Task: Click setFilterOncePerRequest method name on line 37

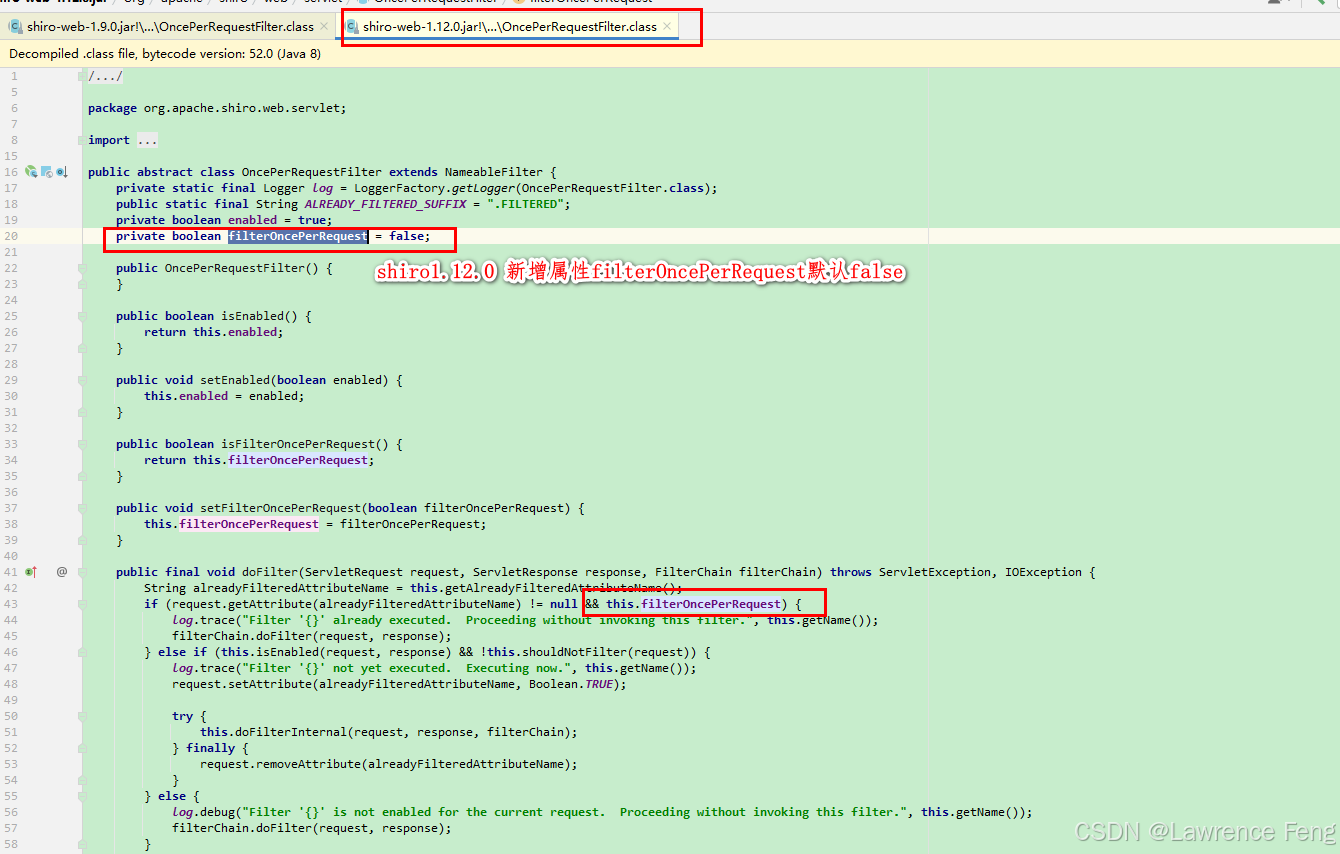Action: 284,508
